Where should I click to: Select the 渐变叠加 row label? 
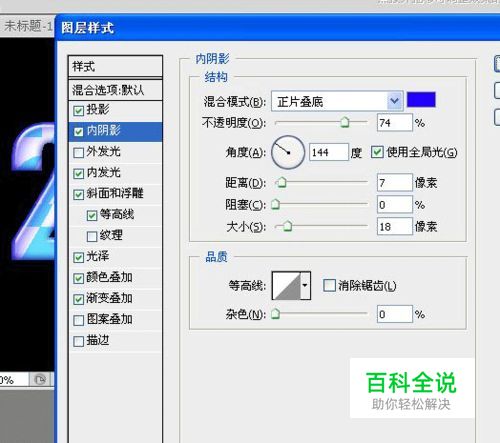point(110,298)
